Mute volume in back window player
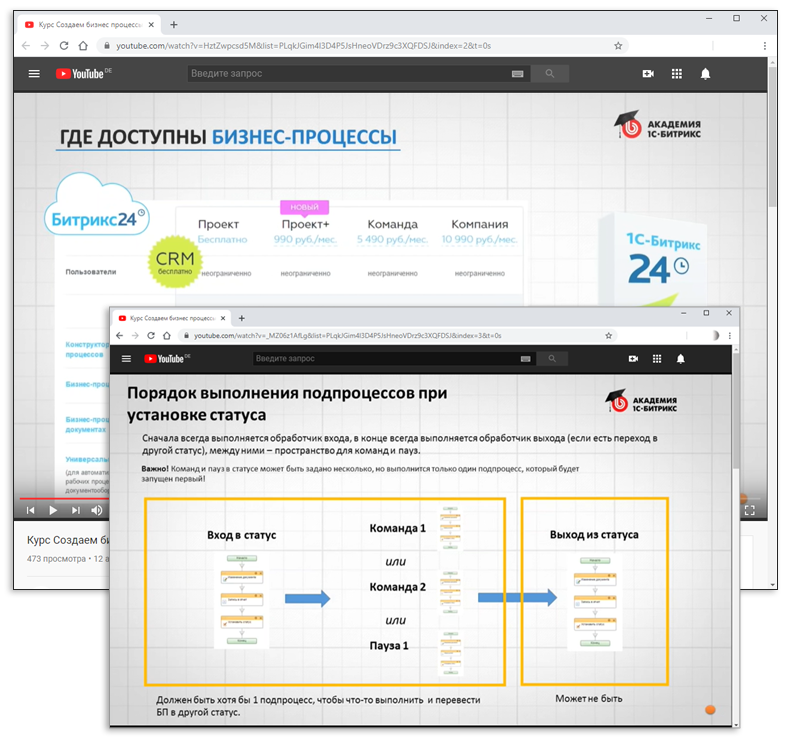The image size is (800, 750). point(96,510)
